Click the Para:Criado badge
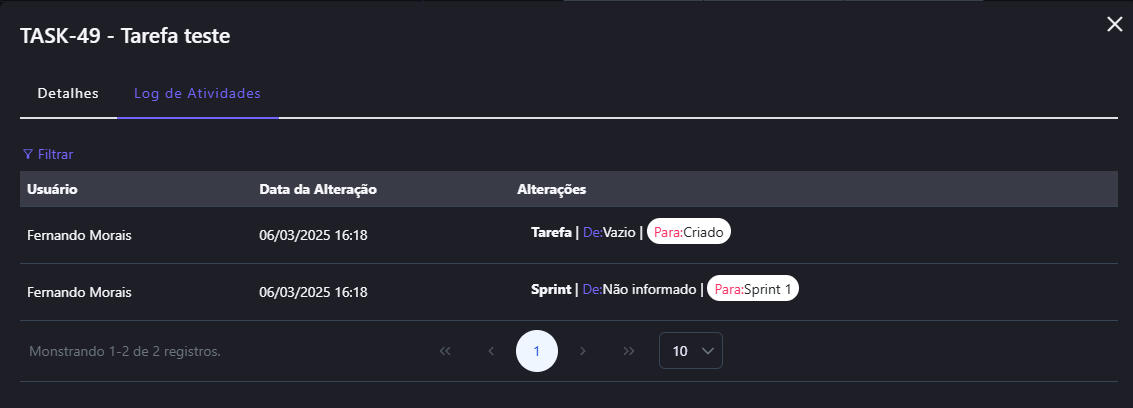Viewport: 1133px width, 408px height. pyautogui.click(x=689, y=232)
